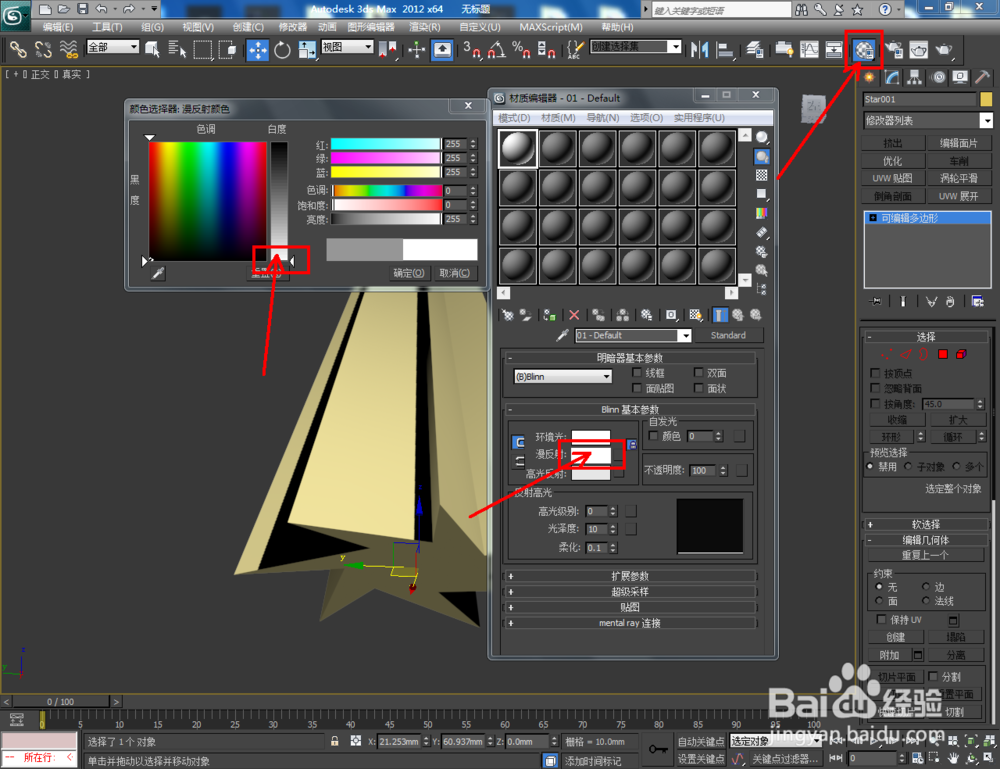Click the Standard material type button
Image resolution: width=1000 pixels, height=769 pixels.
(x=728, y=335)
